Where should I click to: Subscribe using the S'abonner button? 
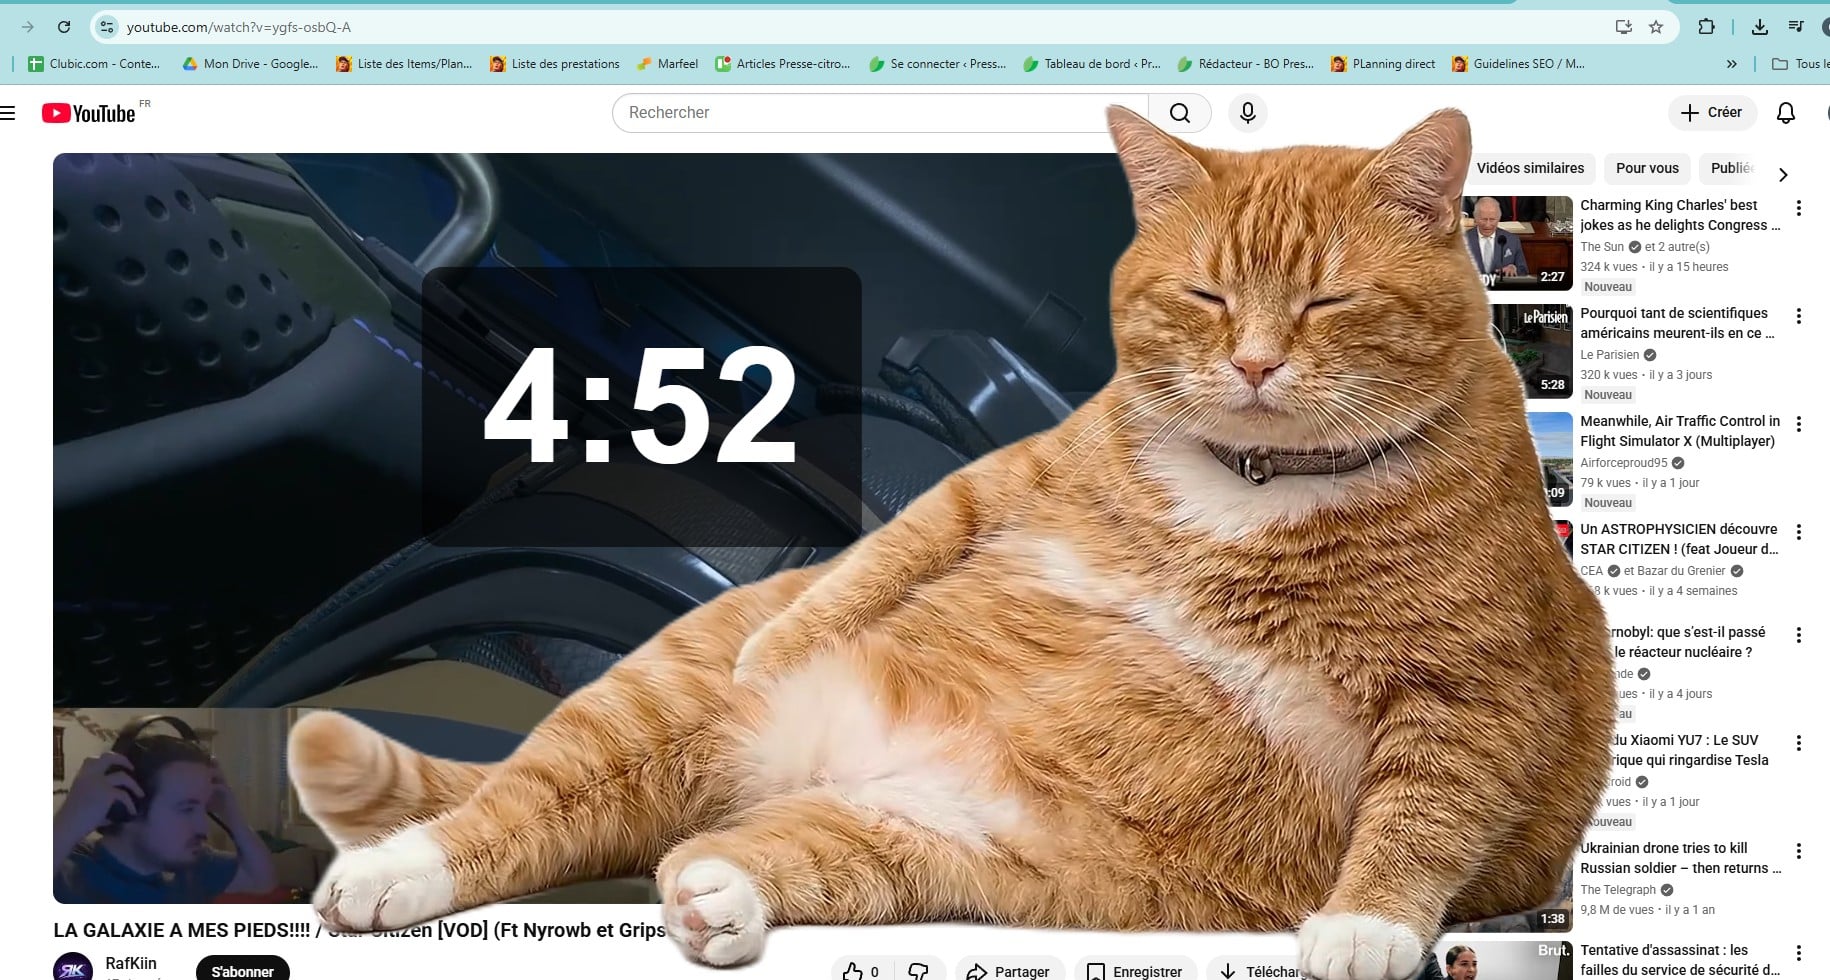point(242,969)
